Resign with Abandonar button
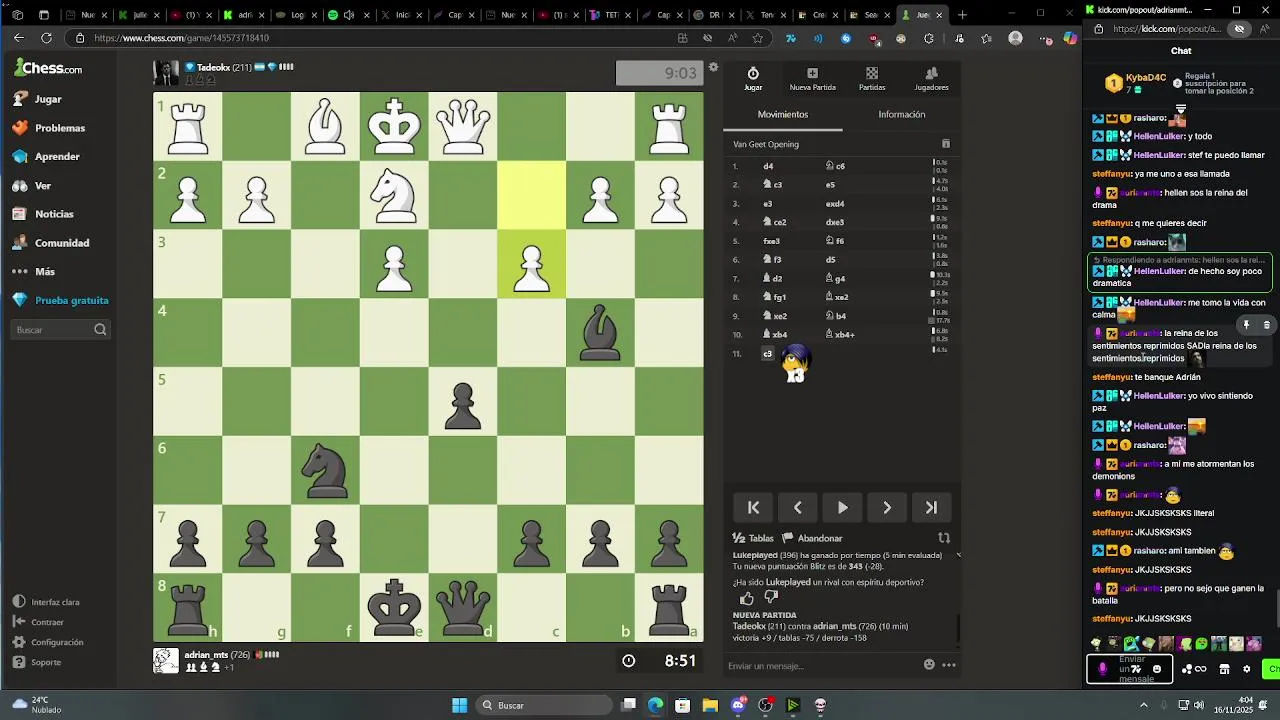Screen dimensions: 1280x720 point(812,538)
